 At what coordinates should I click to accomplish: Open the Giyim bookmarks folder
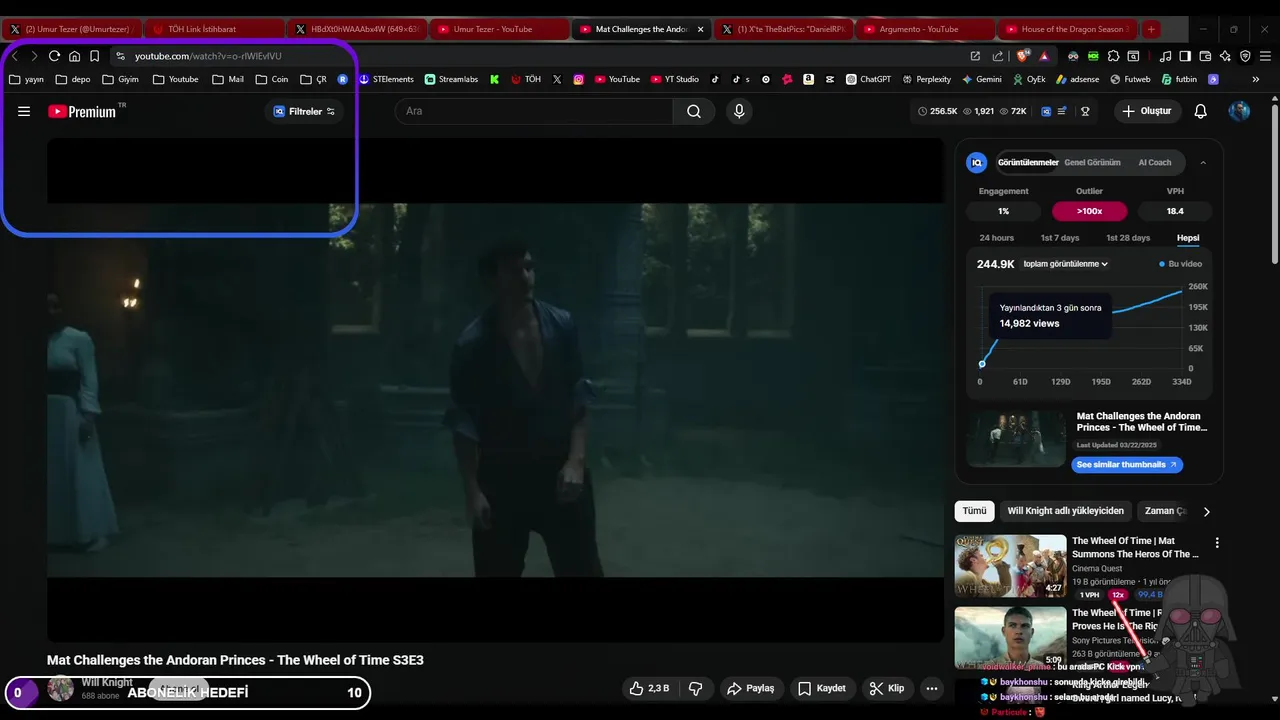point(120,79)
